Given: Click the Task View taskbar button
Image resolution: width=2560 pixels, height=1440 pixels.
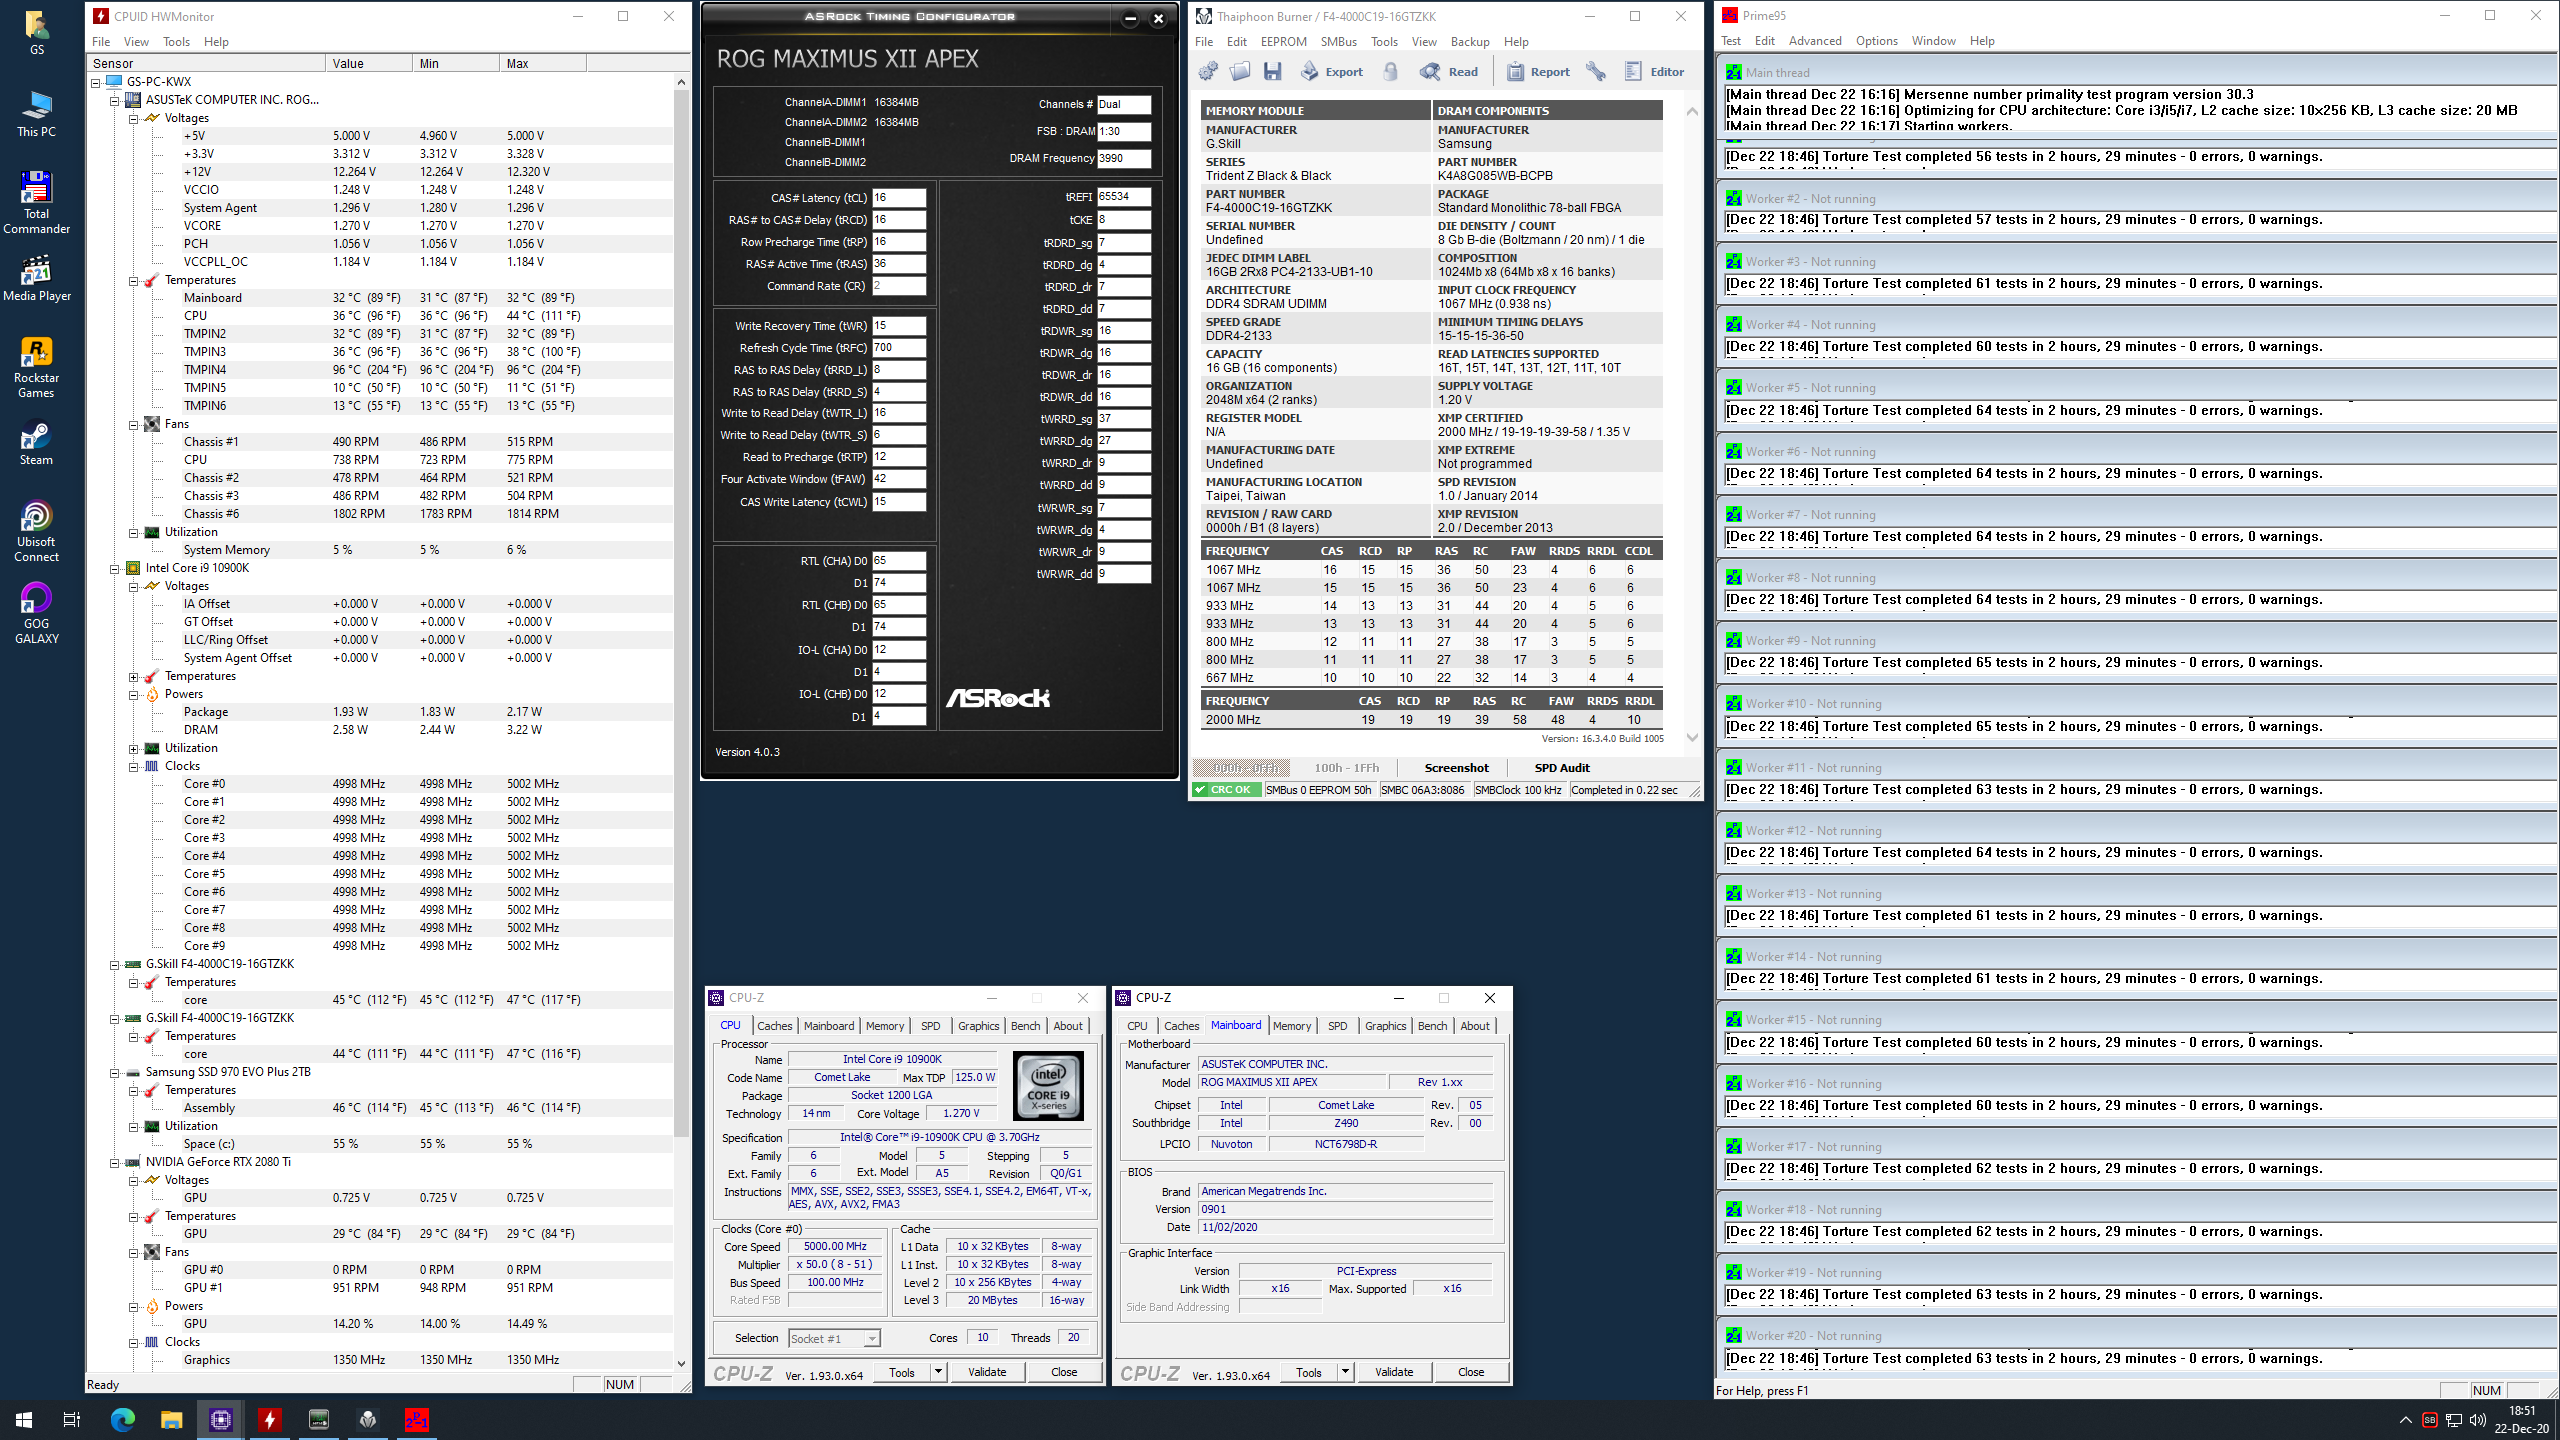Looking at the screenshot, I should tap(72, 1419).
